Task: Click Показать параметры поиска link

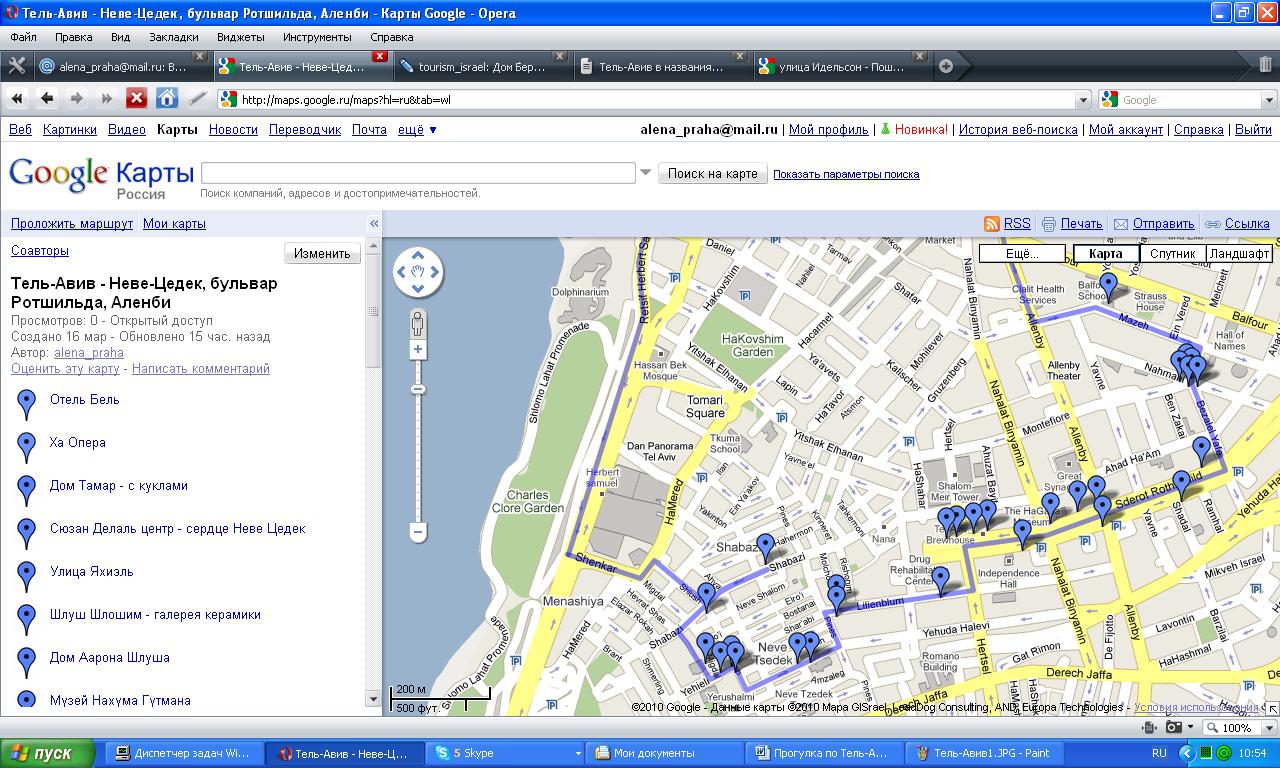Action: [x=846, y=174]
